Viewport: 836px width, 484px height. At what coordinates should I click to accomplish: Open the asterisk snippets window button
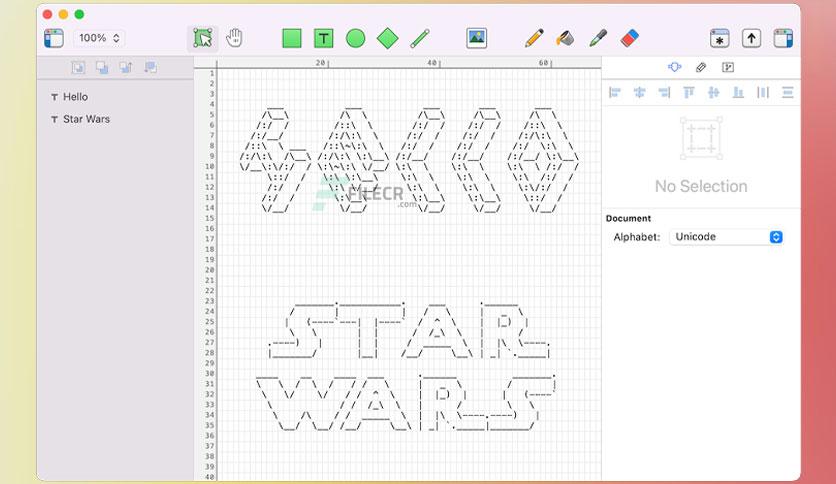[x=719, y=38]
